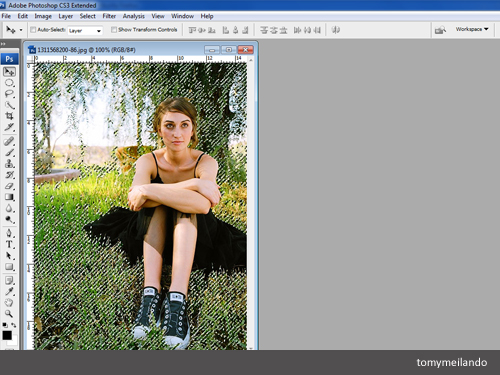This screenshot has width=500, height=375.
Task: Click the Distribute Right Edges icon
Action: 317,30
